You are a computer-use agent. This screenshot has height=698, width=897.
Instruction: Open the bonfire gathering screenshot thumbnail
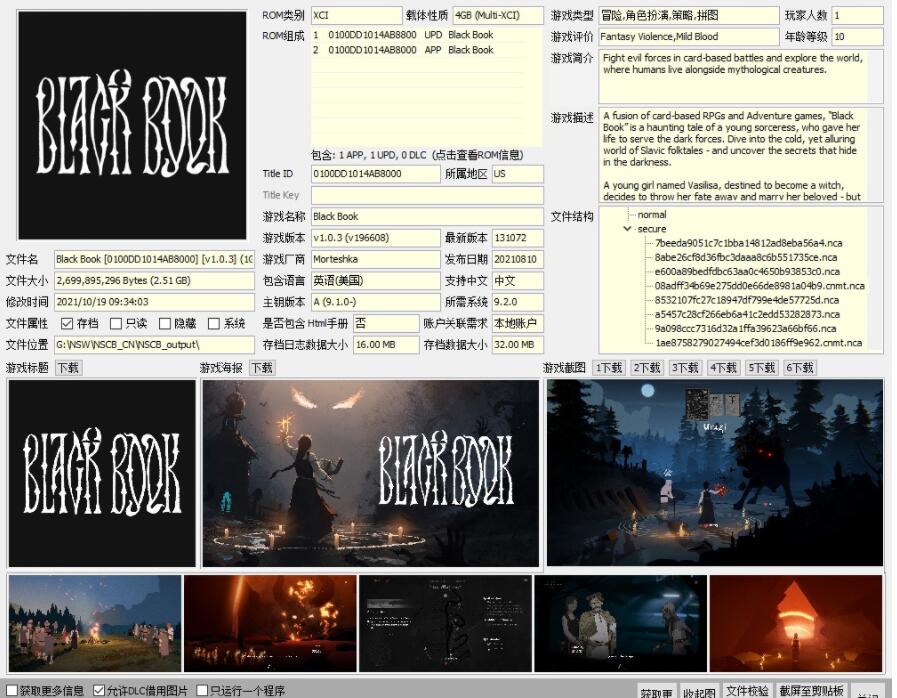(x=95, y=623)
